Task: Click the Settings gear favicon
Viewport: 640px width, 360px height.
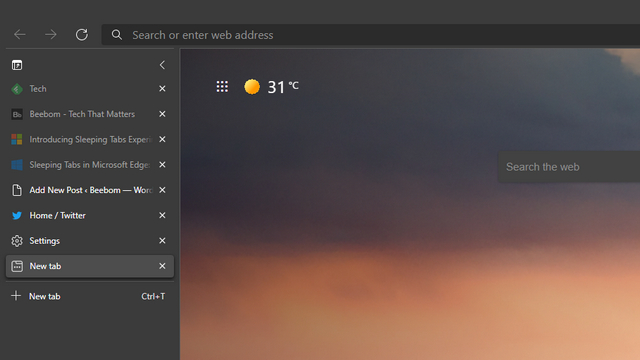Action: (x=17, y=241)
